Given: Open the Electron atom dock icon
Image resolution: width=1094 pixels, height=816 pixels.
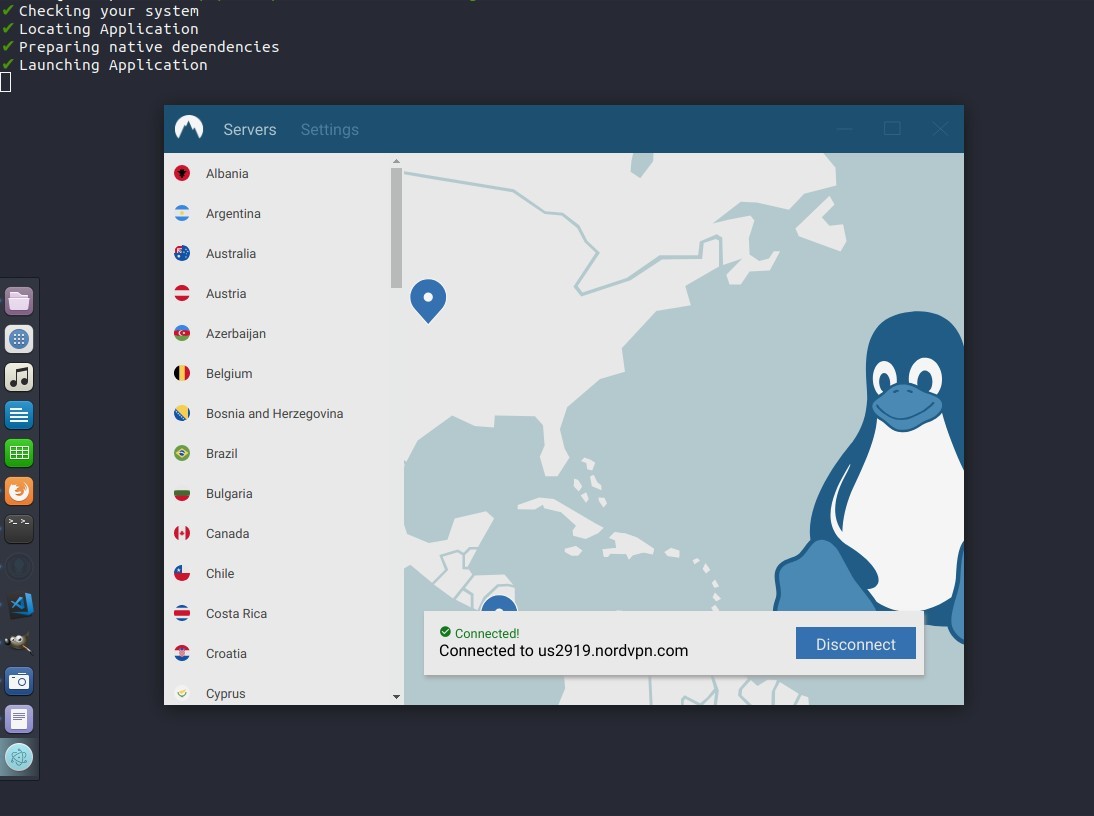Looking at the screenshot, I should 19,757.
